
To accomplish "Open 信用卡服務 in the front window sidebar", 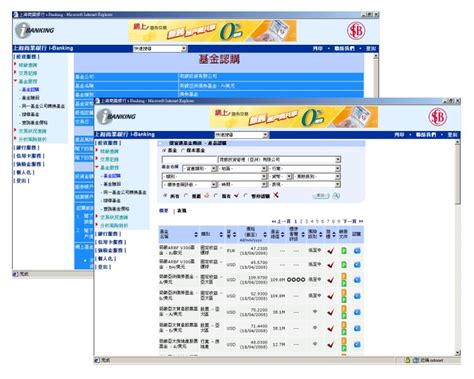I will click(x=111, y=242).
